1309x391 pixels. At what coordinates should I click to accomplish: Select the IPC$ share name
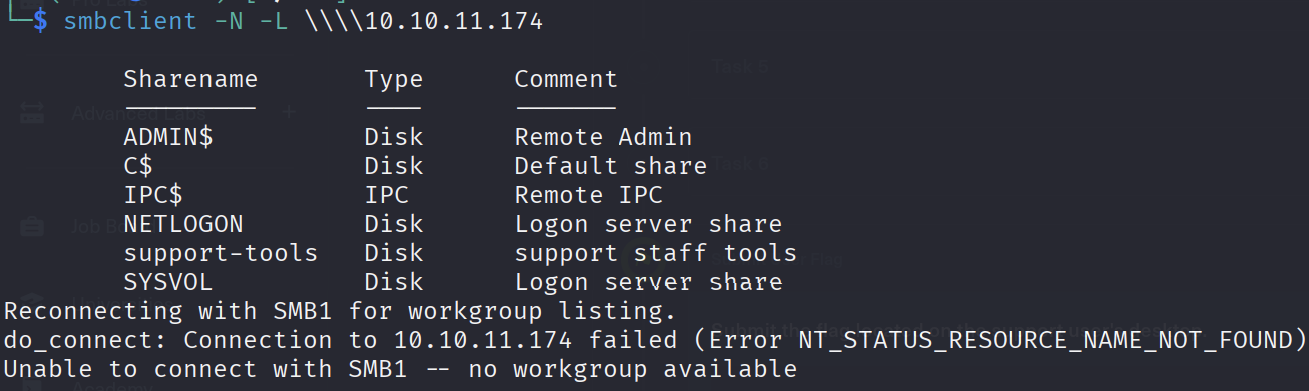pyautogui.click(x=153, y=195)
